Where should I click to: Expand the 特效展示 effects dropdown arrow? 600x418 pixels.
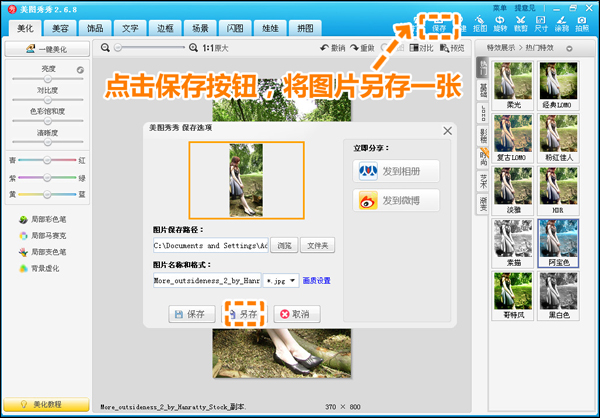[570, 47]
